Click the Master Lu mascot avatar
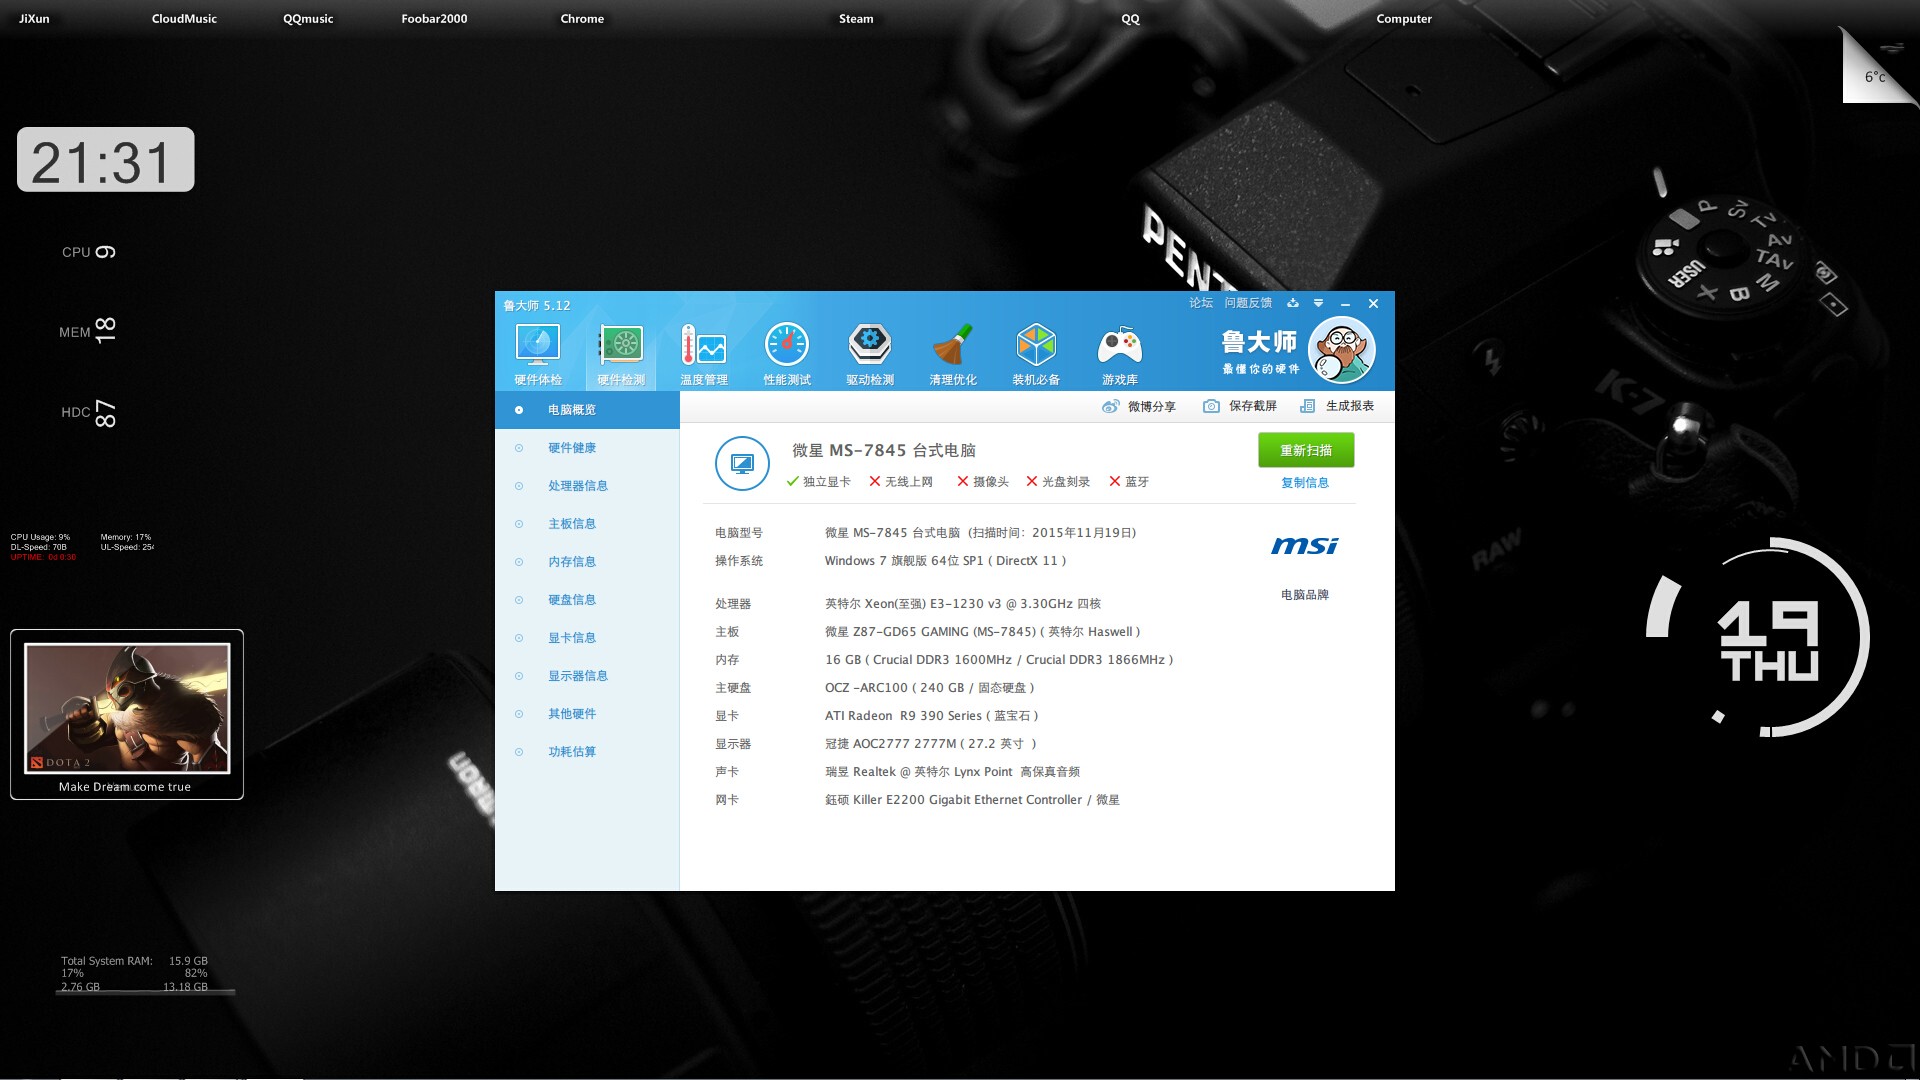Image resolution: width=1920 pixels, height=1080 pixels. point(1342,350)
